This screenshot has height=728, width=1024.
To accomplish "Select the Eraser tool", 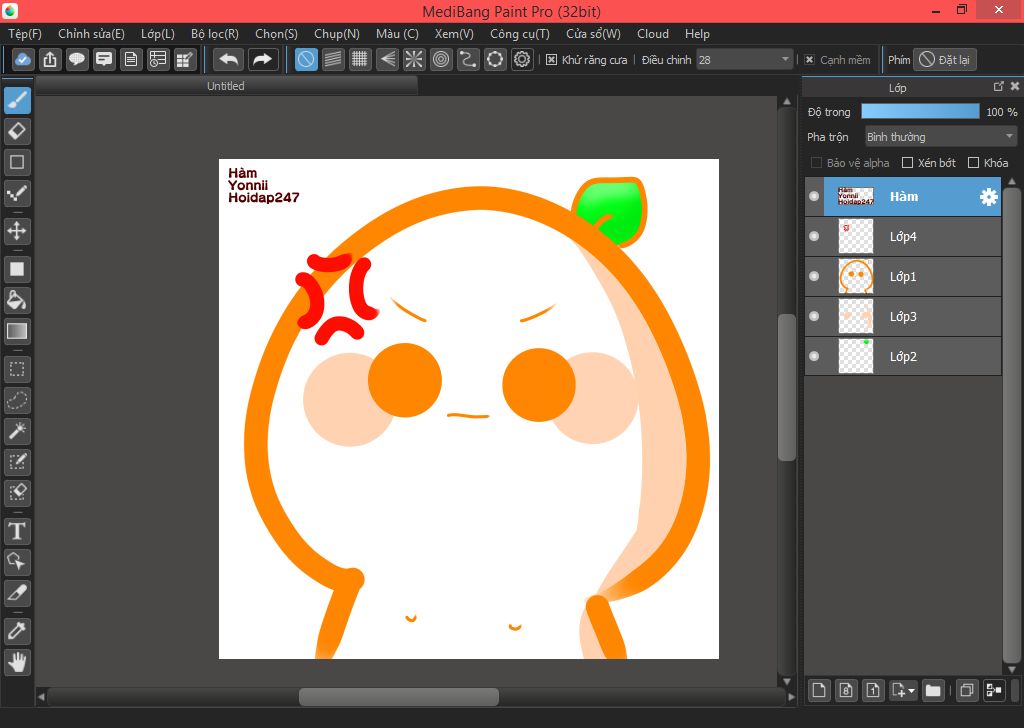I will point(17,131).
